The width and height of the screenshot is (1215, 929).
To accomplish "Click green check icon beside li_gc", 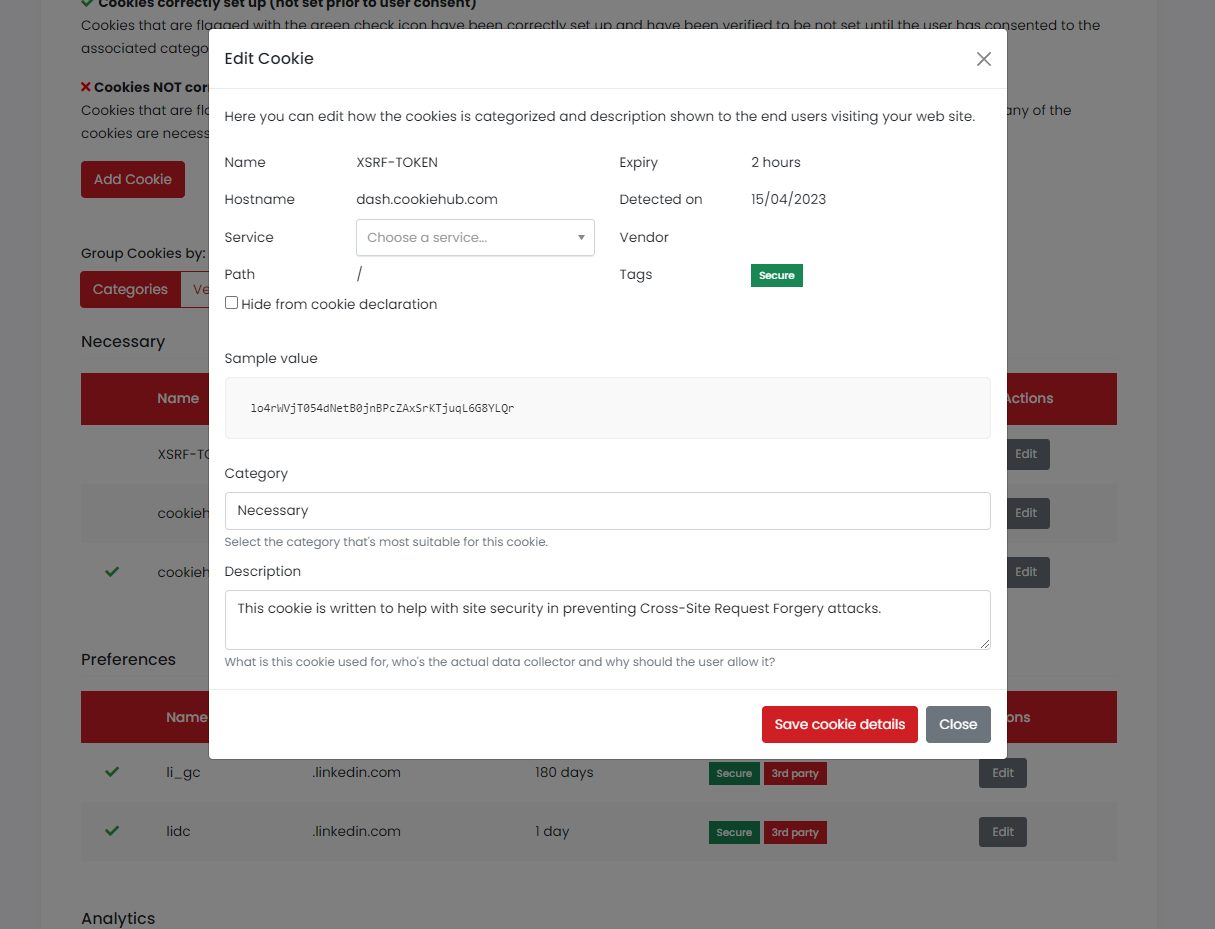I will (x=112, y=772).
